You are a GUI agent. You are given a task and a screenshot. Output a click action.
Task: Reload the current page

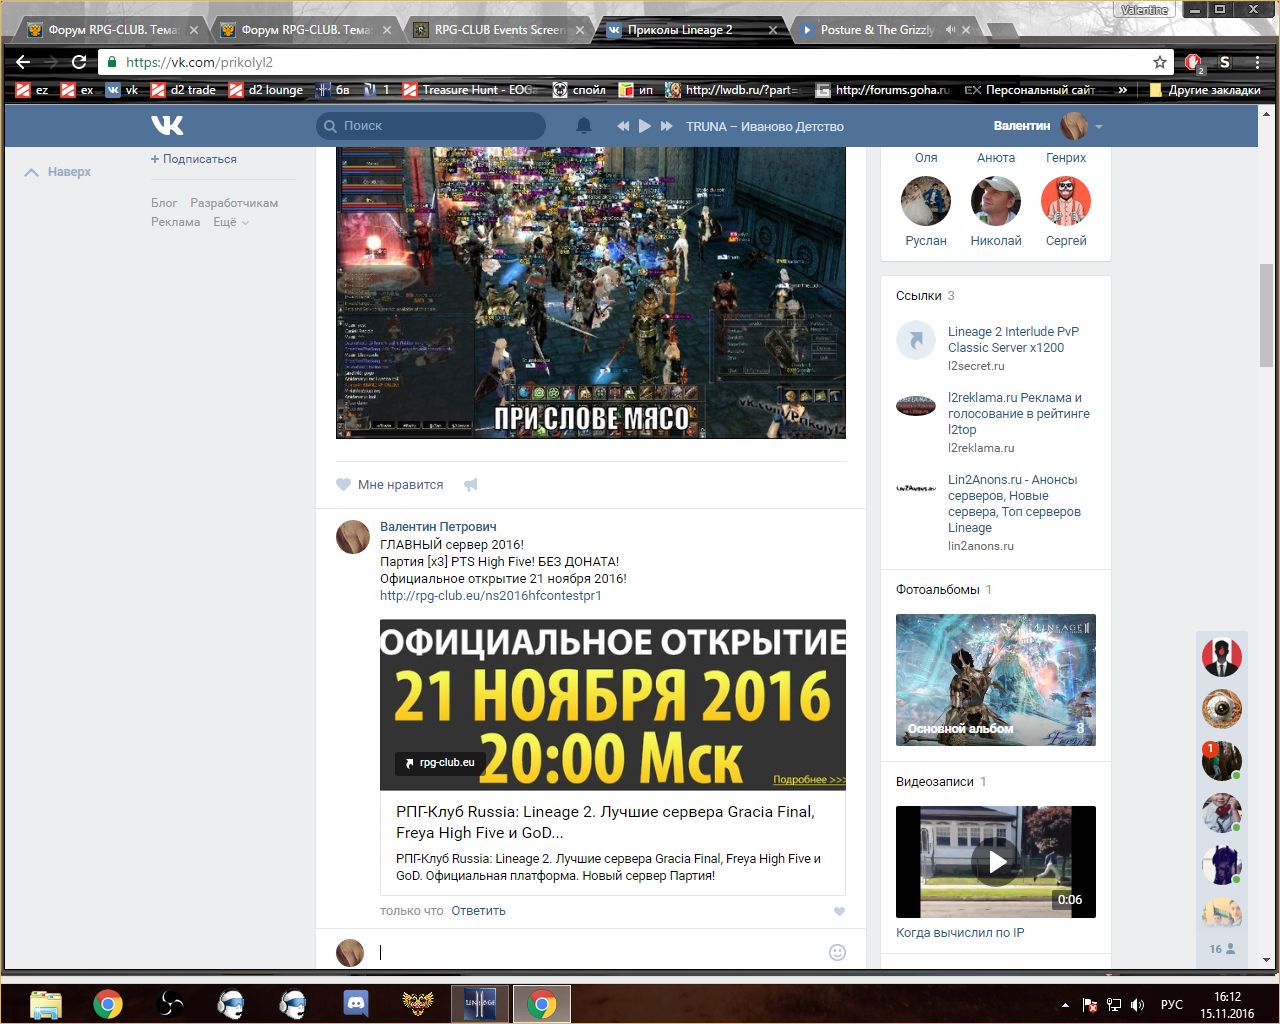[79, 62]
